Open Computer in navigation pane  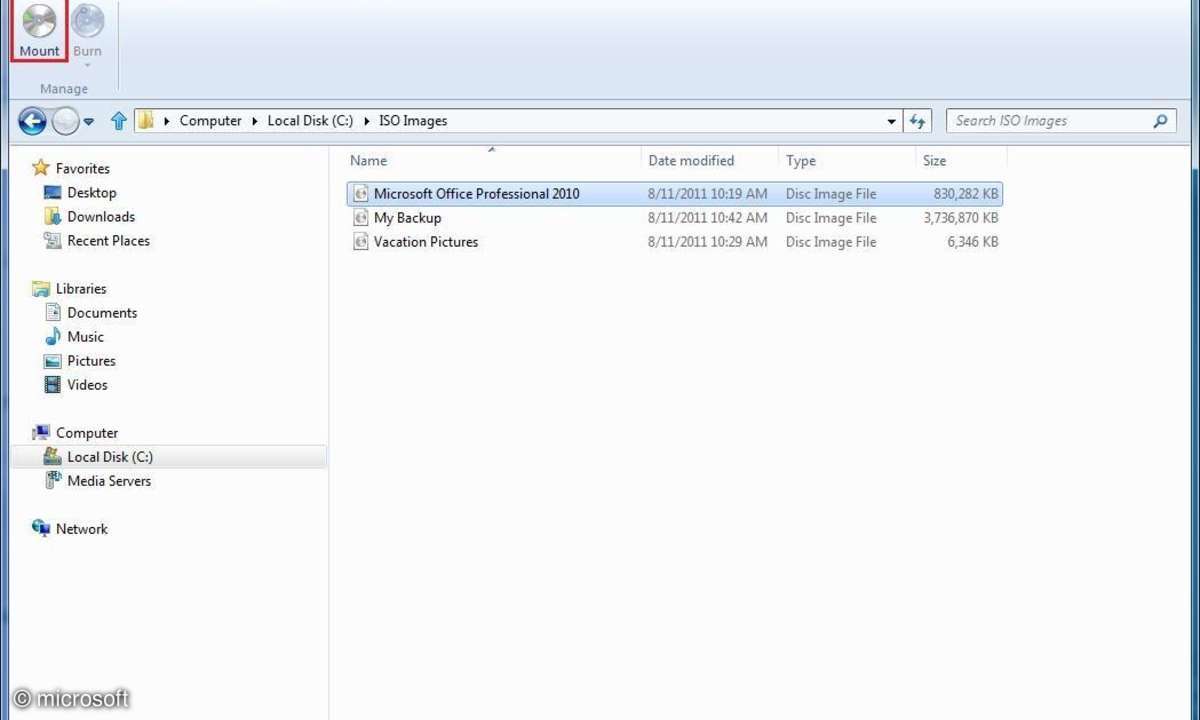[87, 433]
